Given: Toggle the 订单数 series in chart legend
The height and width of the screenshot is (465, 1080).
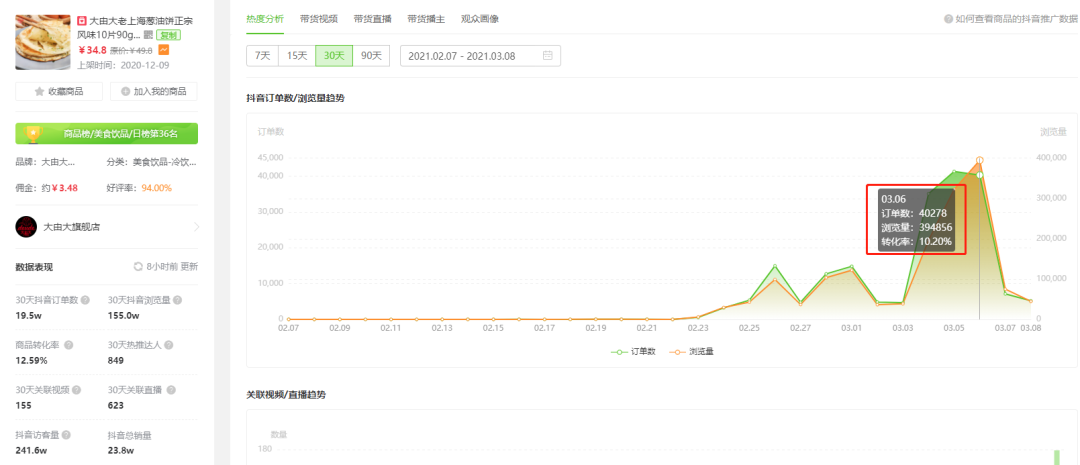Looking at the screenshot, I should tap(633, 351).
